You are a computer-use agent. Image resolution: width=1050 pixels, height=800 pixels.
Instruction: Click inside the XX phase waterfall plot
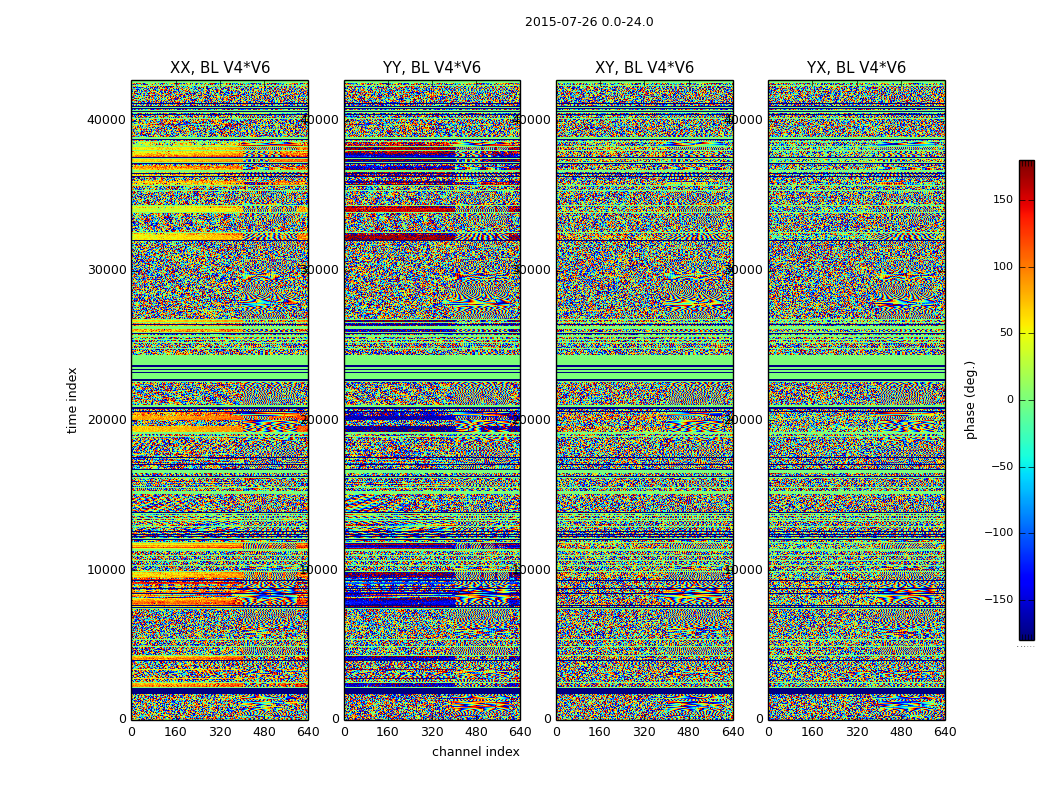[220, 400]
